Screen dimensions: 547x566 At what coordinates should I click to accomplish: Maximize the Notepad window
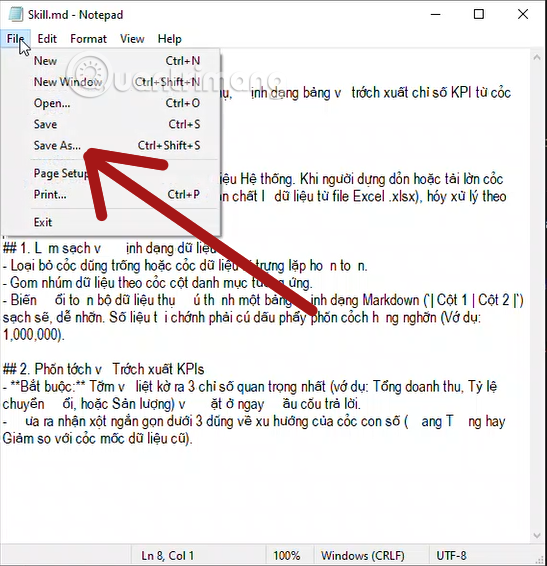click(479, 14)
